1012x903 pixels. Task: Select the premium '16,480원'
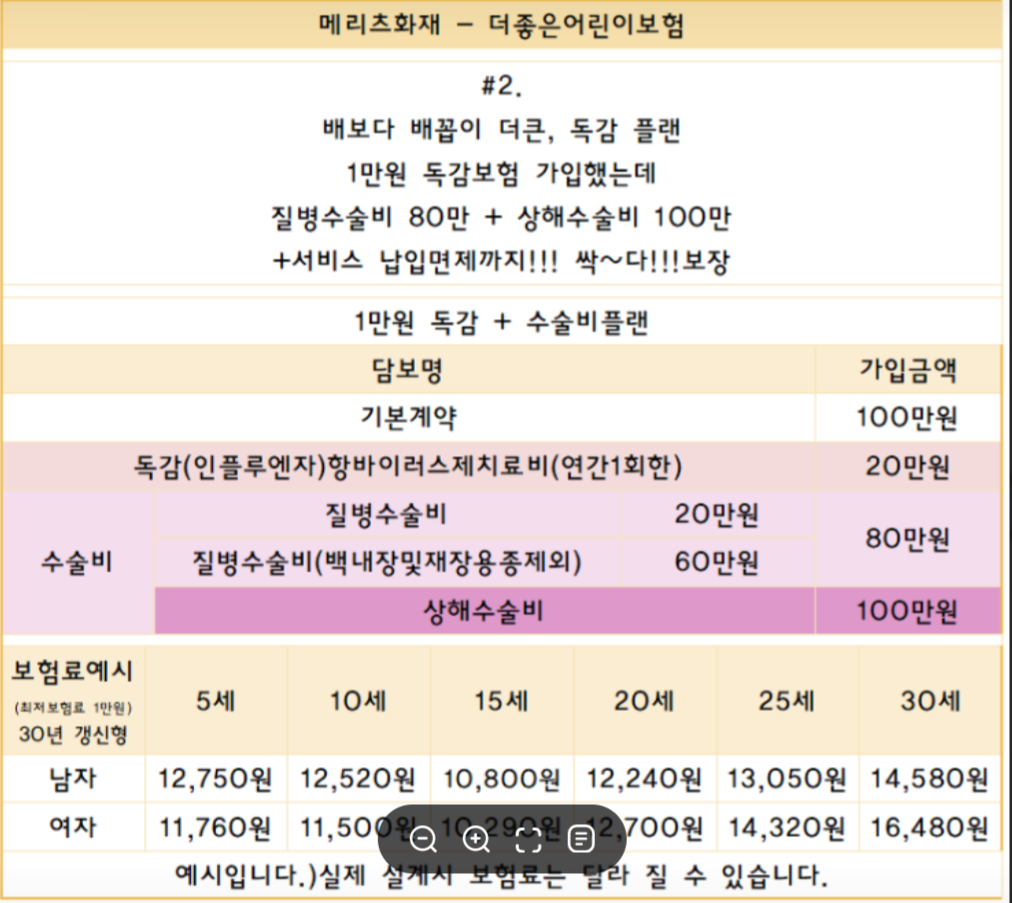930,827
